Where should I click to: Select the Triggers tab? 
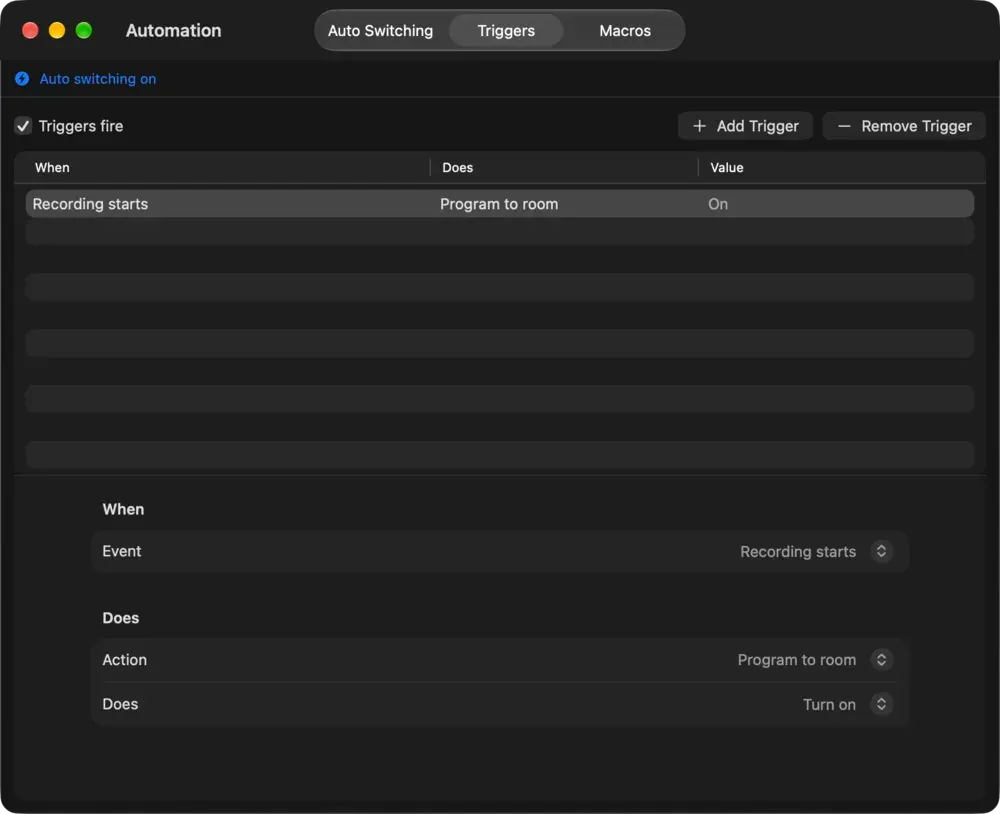506,31
